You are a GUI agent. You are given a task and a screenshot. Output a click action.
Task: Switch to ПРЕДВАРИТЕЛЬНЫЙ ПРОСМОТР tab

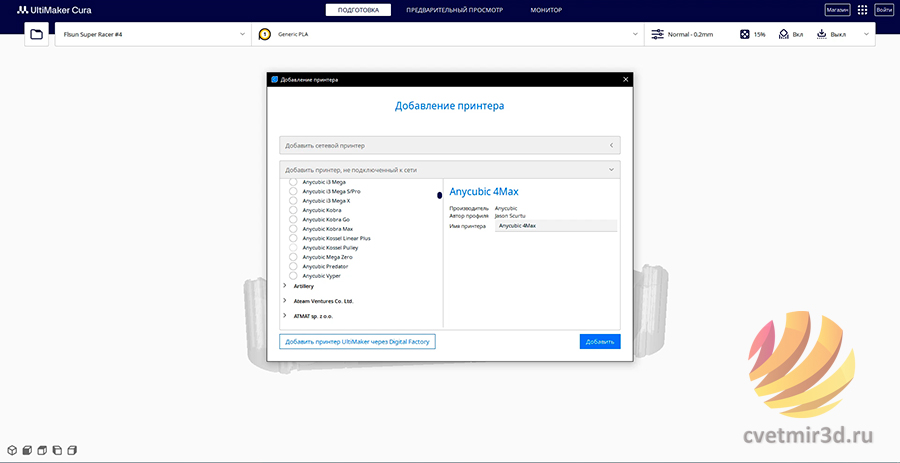[x=455, y=10]
